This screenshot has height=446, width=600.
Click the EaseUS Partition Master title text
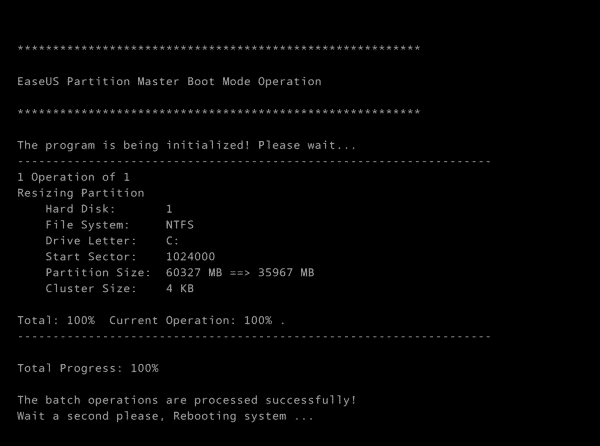(169, 81)
